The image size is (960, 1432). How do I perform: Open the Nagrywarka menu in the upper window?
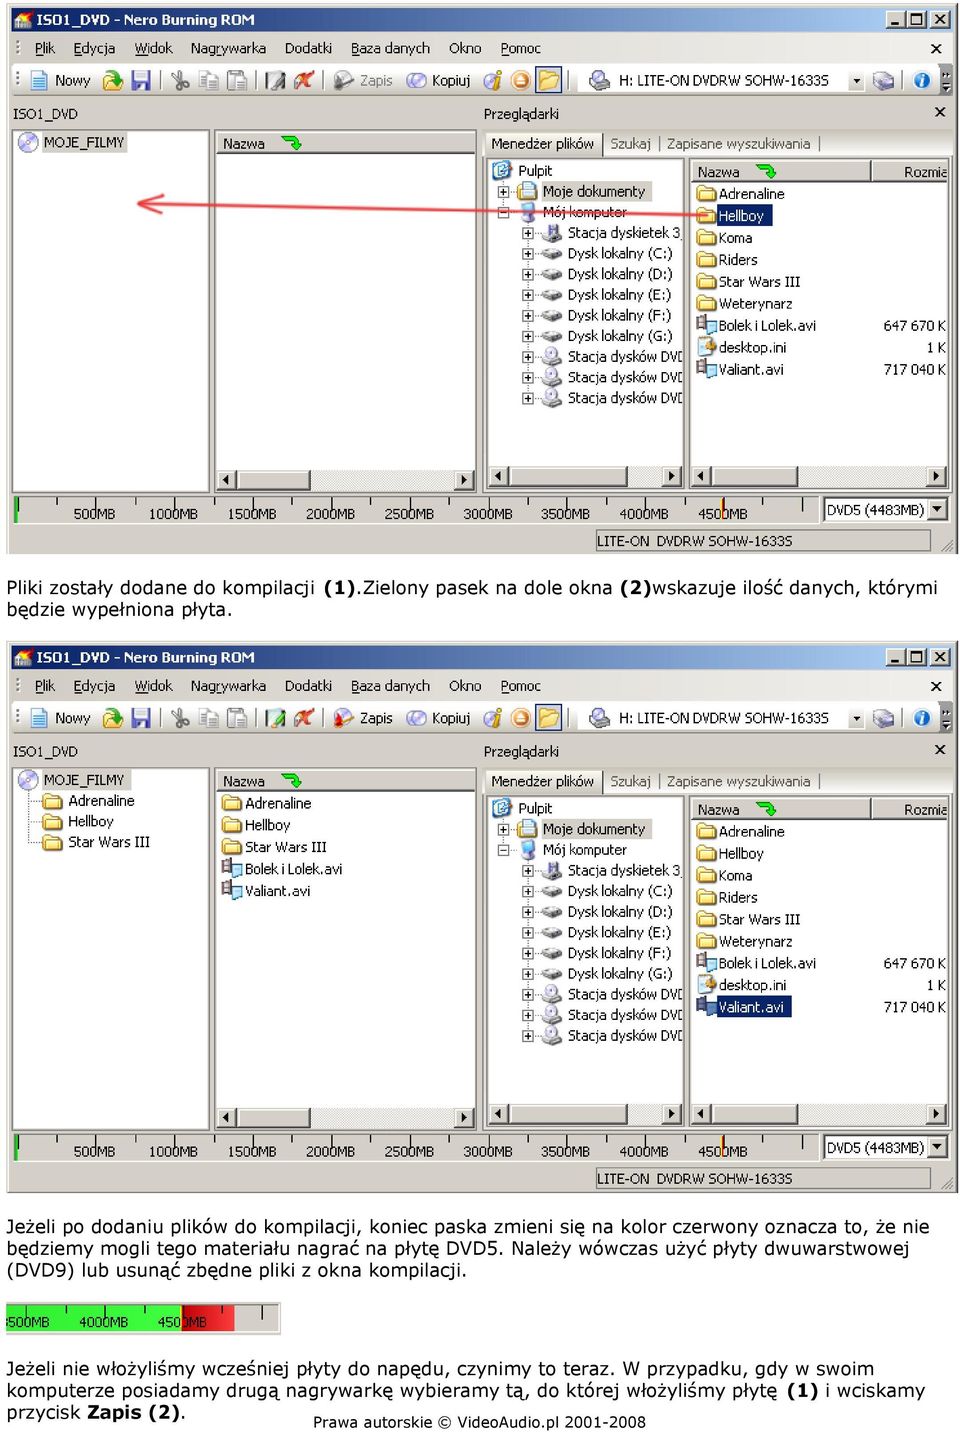tap(228, 48)
